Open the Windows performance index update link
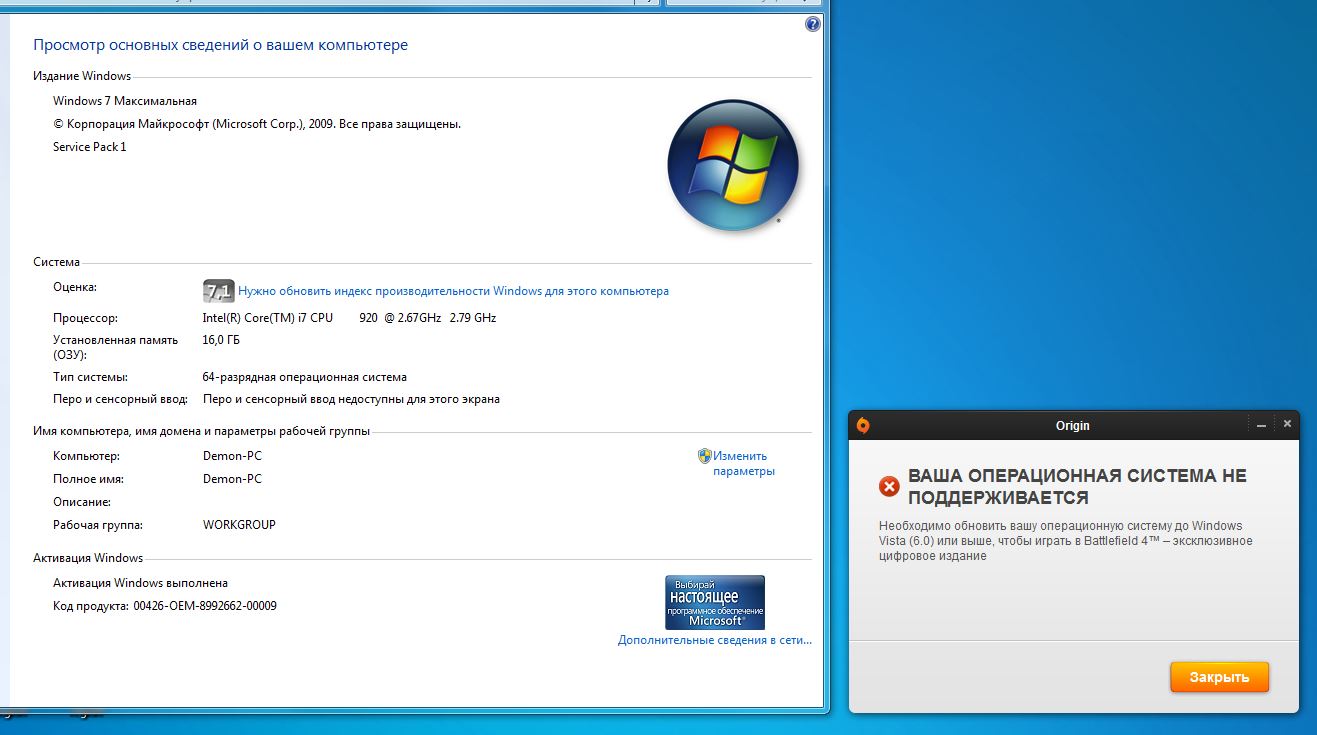The image size is (1317, 735). pyautogui.click(x=453, y=291)
